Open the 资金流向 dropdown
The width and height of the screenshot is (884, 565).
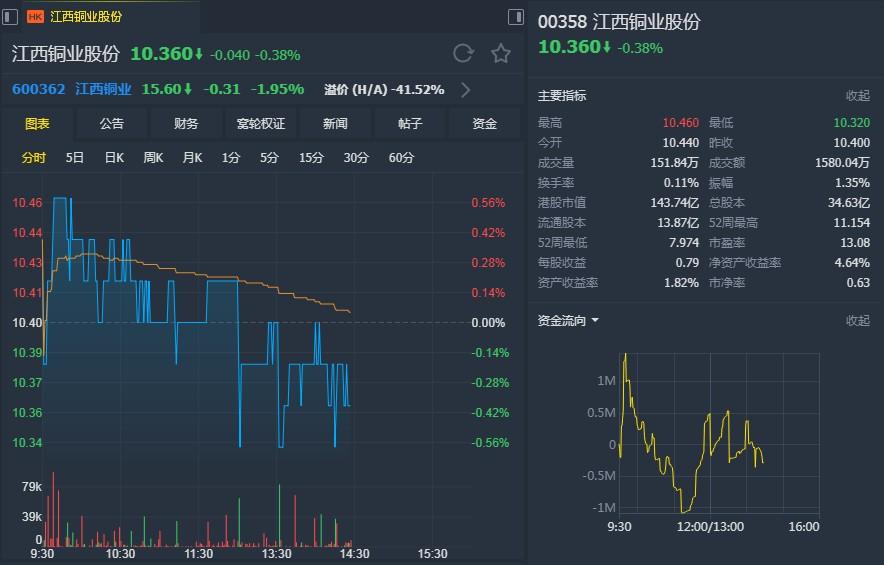coord(568,321)
